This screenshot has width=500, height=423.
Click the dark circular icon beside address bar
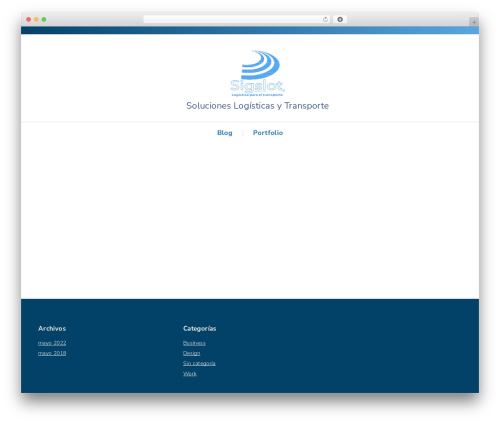pyautogui.click(x=340, y=19)
